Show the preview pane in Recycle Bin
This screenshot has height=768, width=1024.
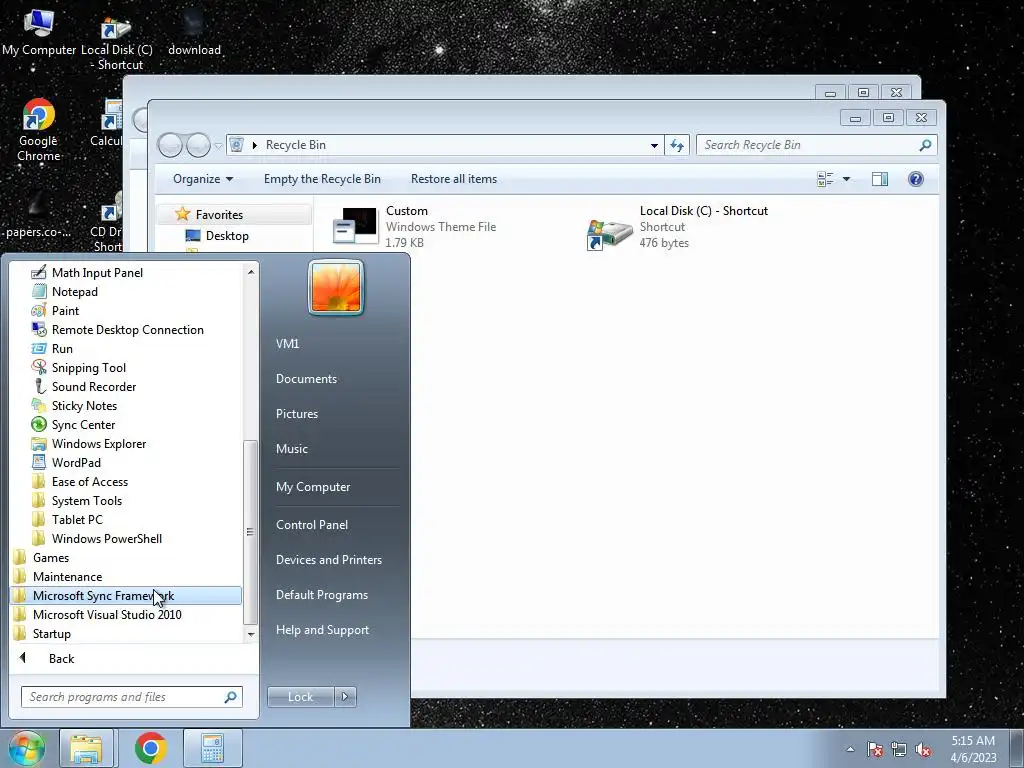[880, 179]
